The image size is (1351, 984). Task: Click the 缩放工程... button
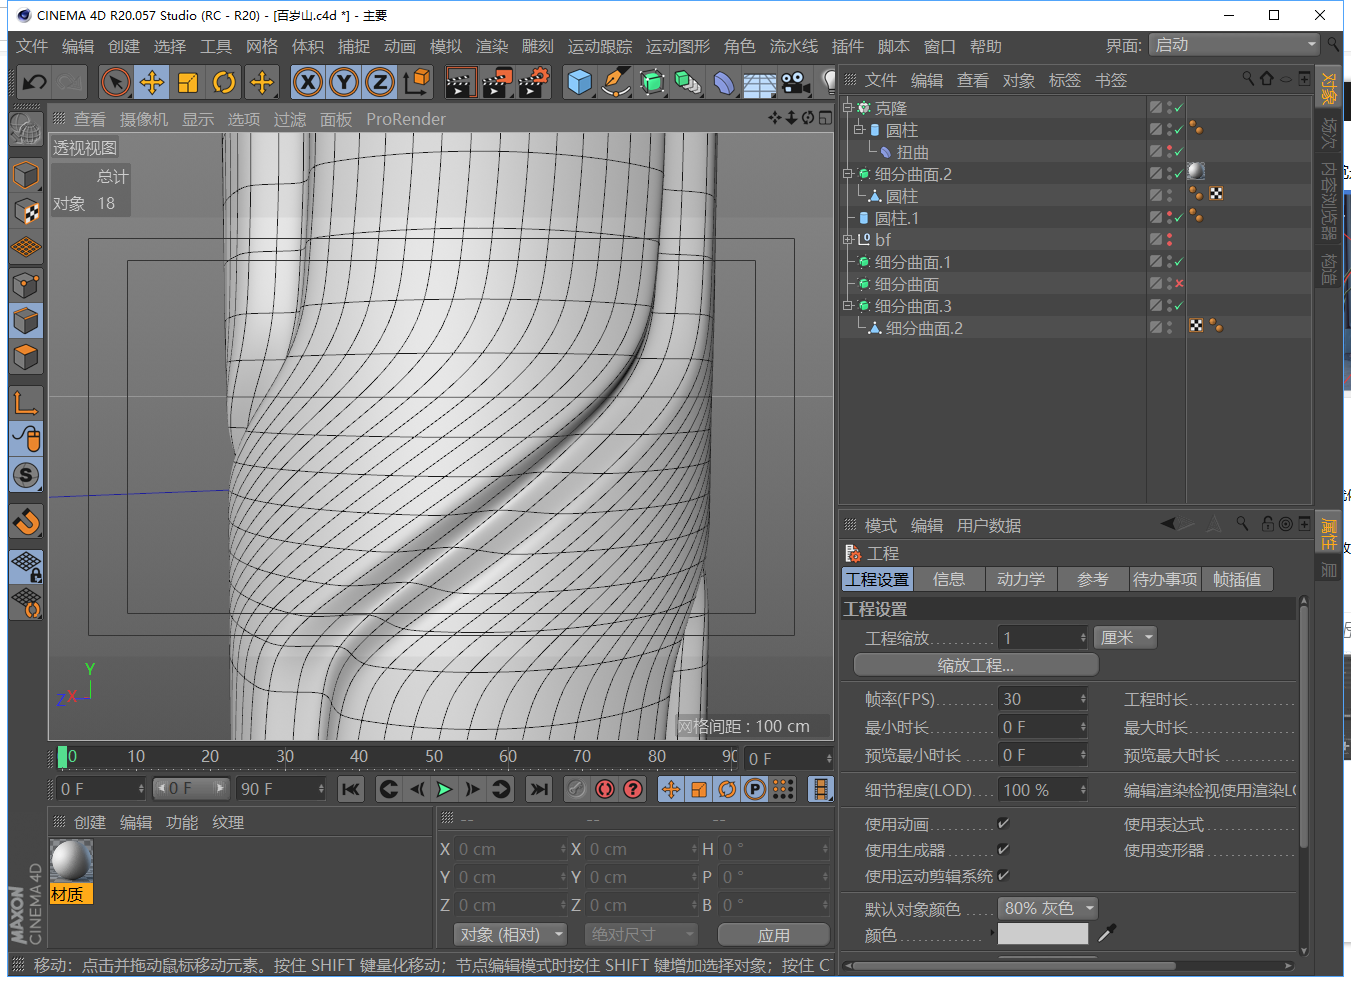[976, 665]
